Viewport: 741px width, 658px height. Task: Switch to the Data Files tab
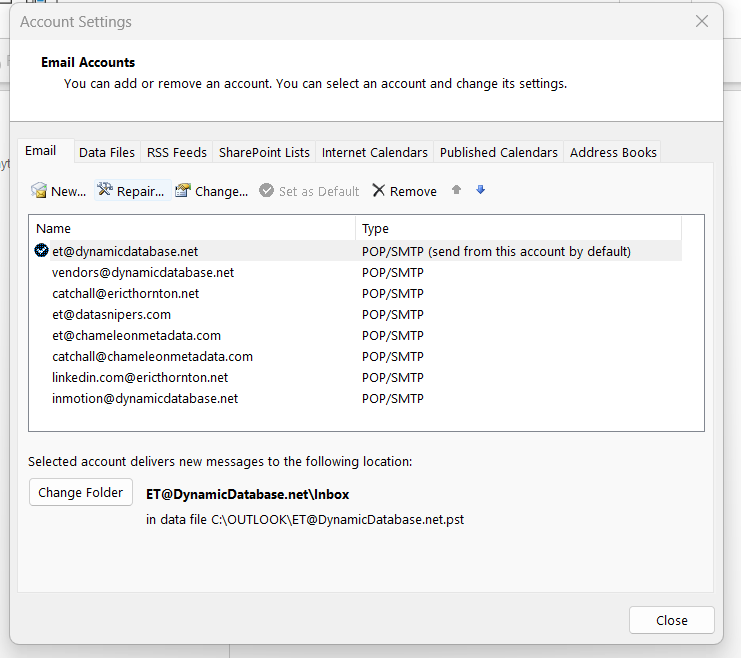(x=107, y=152)
